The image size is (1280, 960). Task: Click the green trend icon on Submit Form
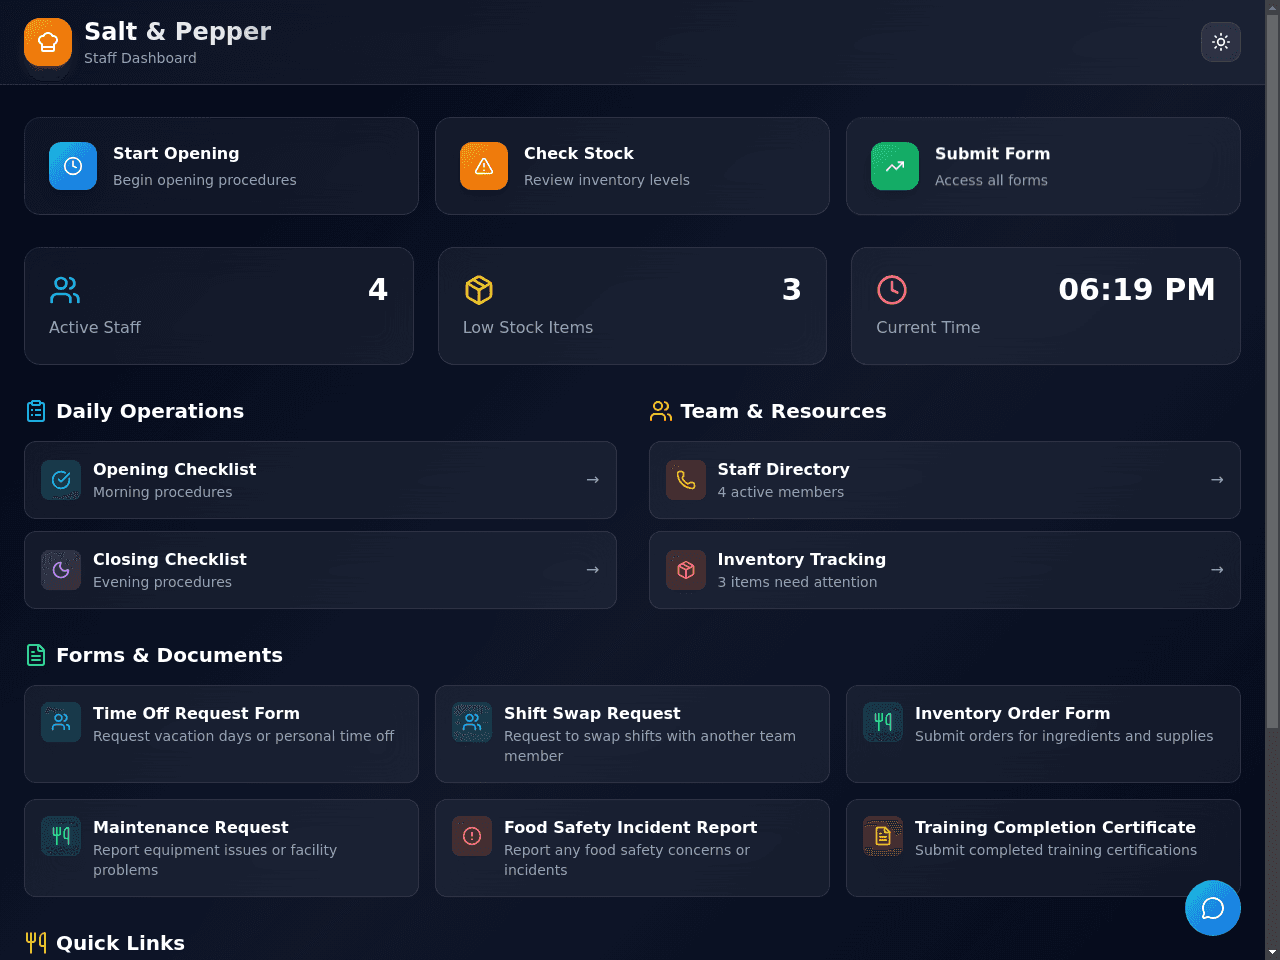pos(895,166)
